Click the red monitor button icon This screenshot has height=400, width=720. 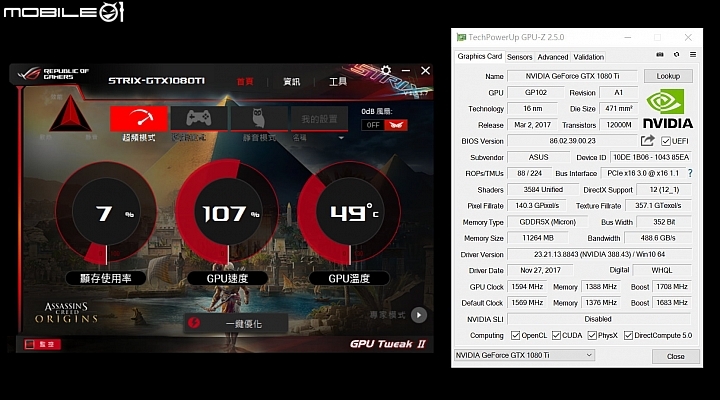point(42,344)
